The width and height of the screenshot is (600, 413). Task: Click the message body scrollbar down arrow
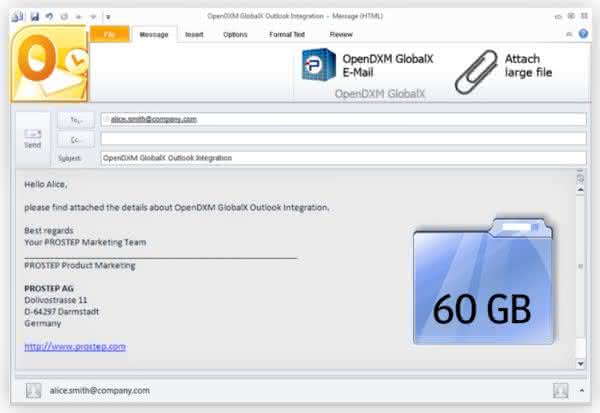(580, 364)
